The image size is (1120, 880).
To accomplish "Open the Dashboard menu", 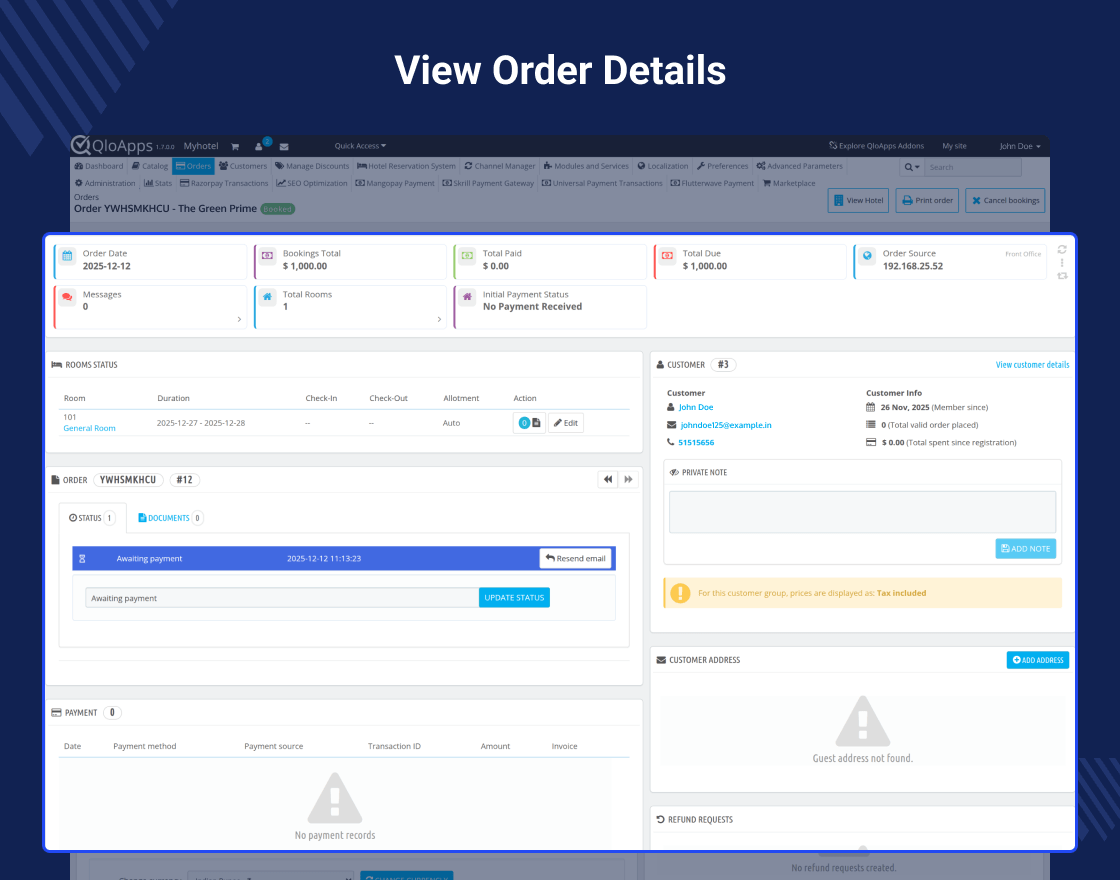I will 99,166.
